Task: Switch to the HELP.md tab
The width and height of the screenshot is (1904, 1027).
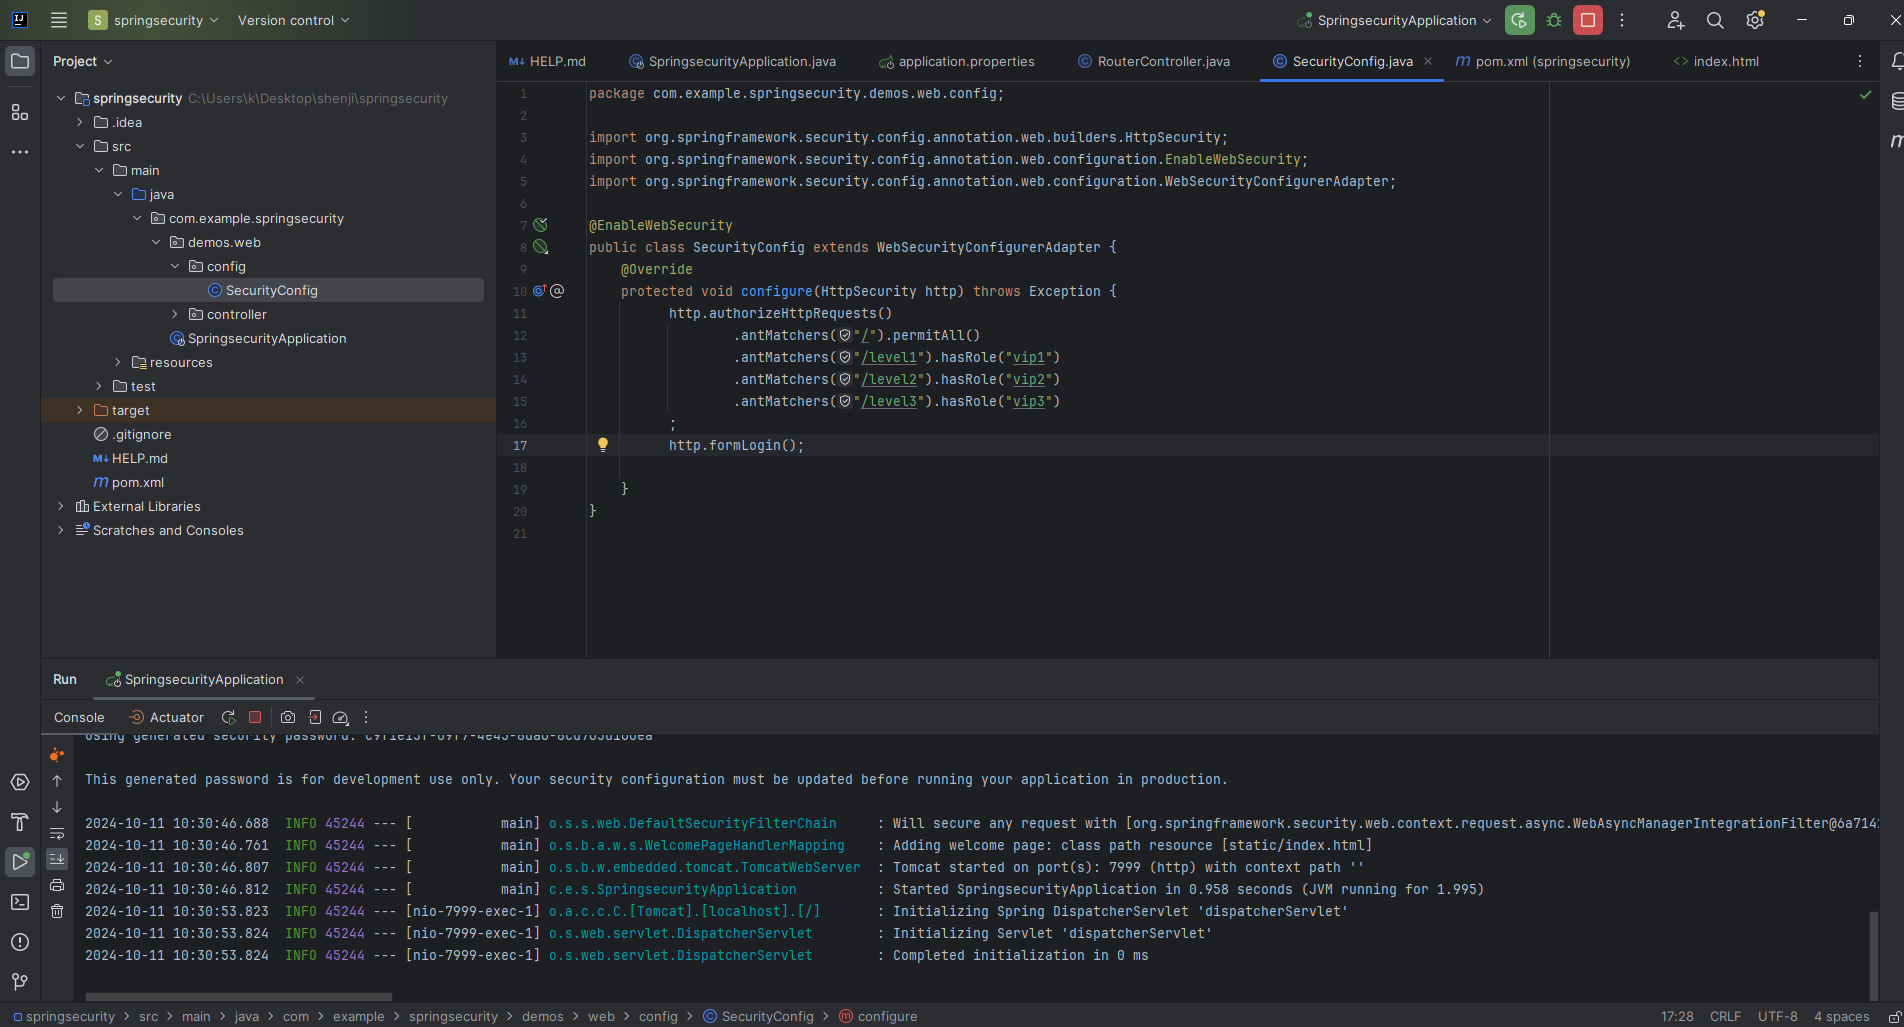Action: coord(548,61)
